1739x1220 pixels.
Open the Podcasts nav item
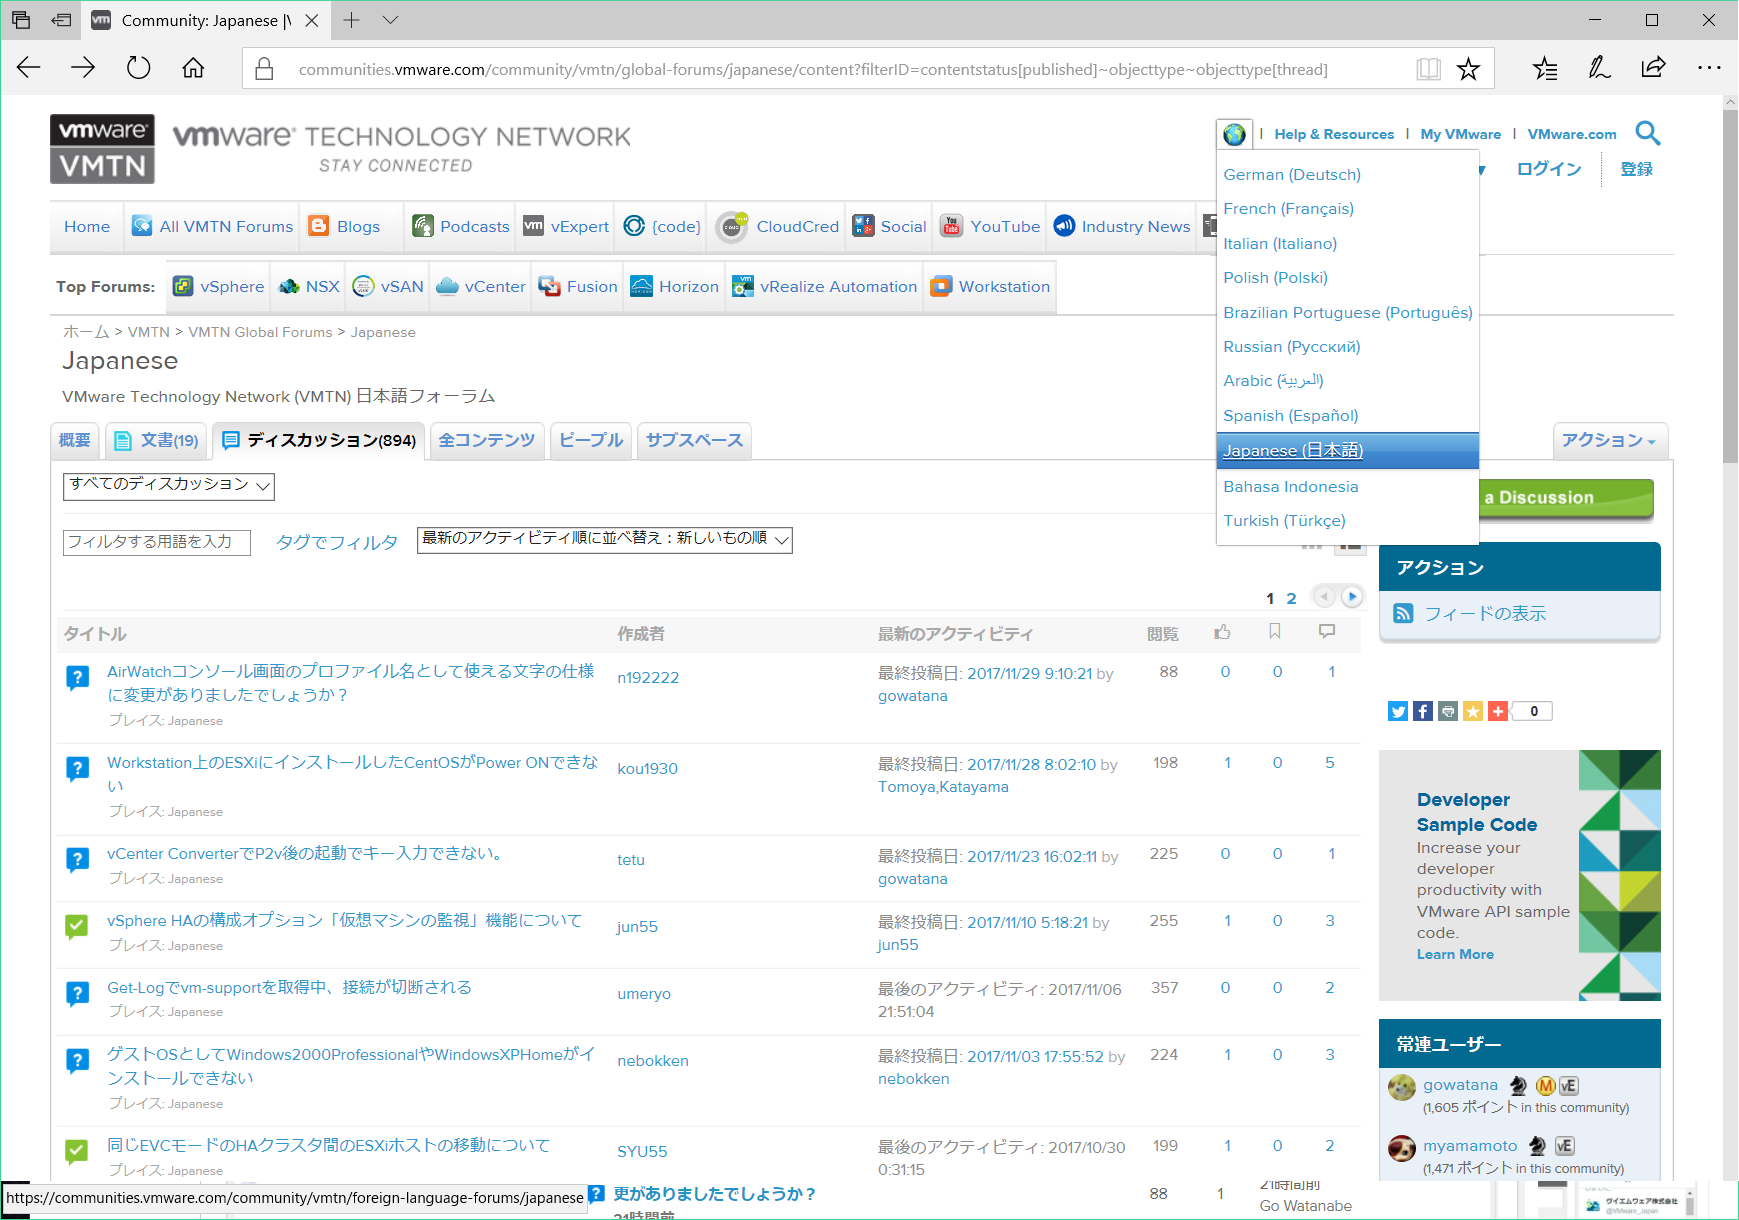pyautogui.click(x=461, y=226)
